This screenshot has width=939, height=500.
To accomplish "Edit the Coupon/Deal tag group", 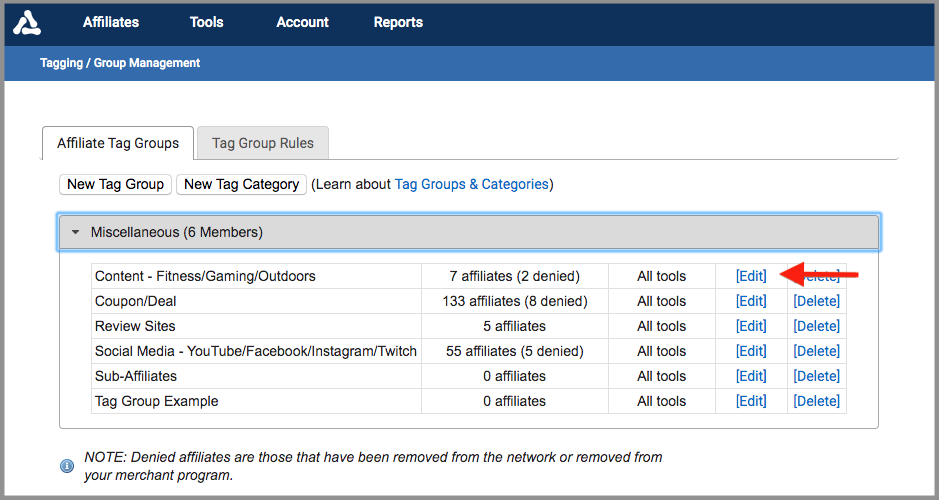I will point(751,301).
